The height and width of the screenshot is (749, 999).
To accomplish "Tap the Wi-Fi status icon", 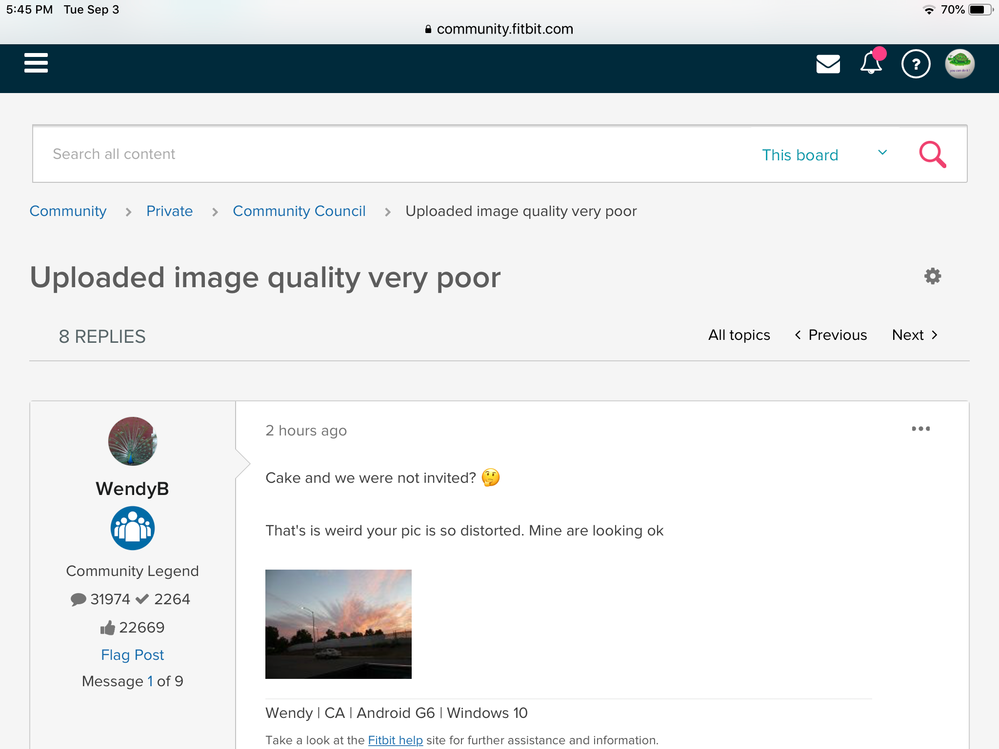I will 929,10.
